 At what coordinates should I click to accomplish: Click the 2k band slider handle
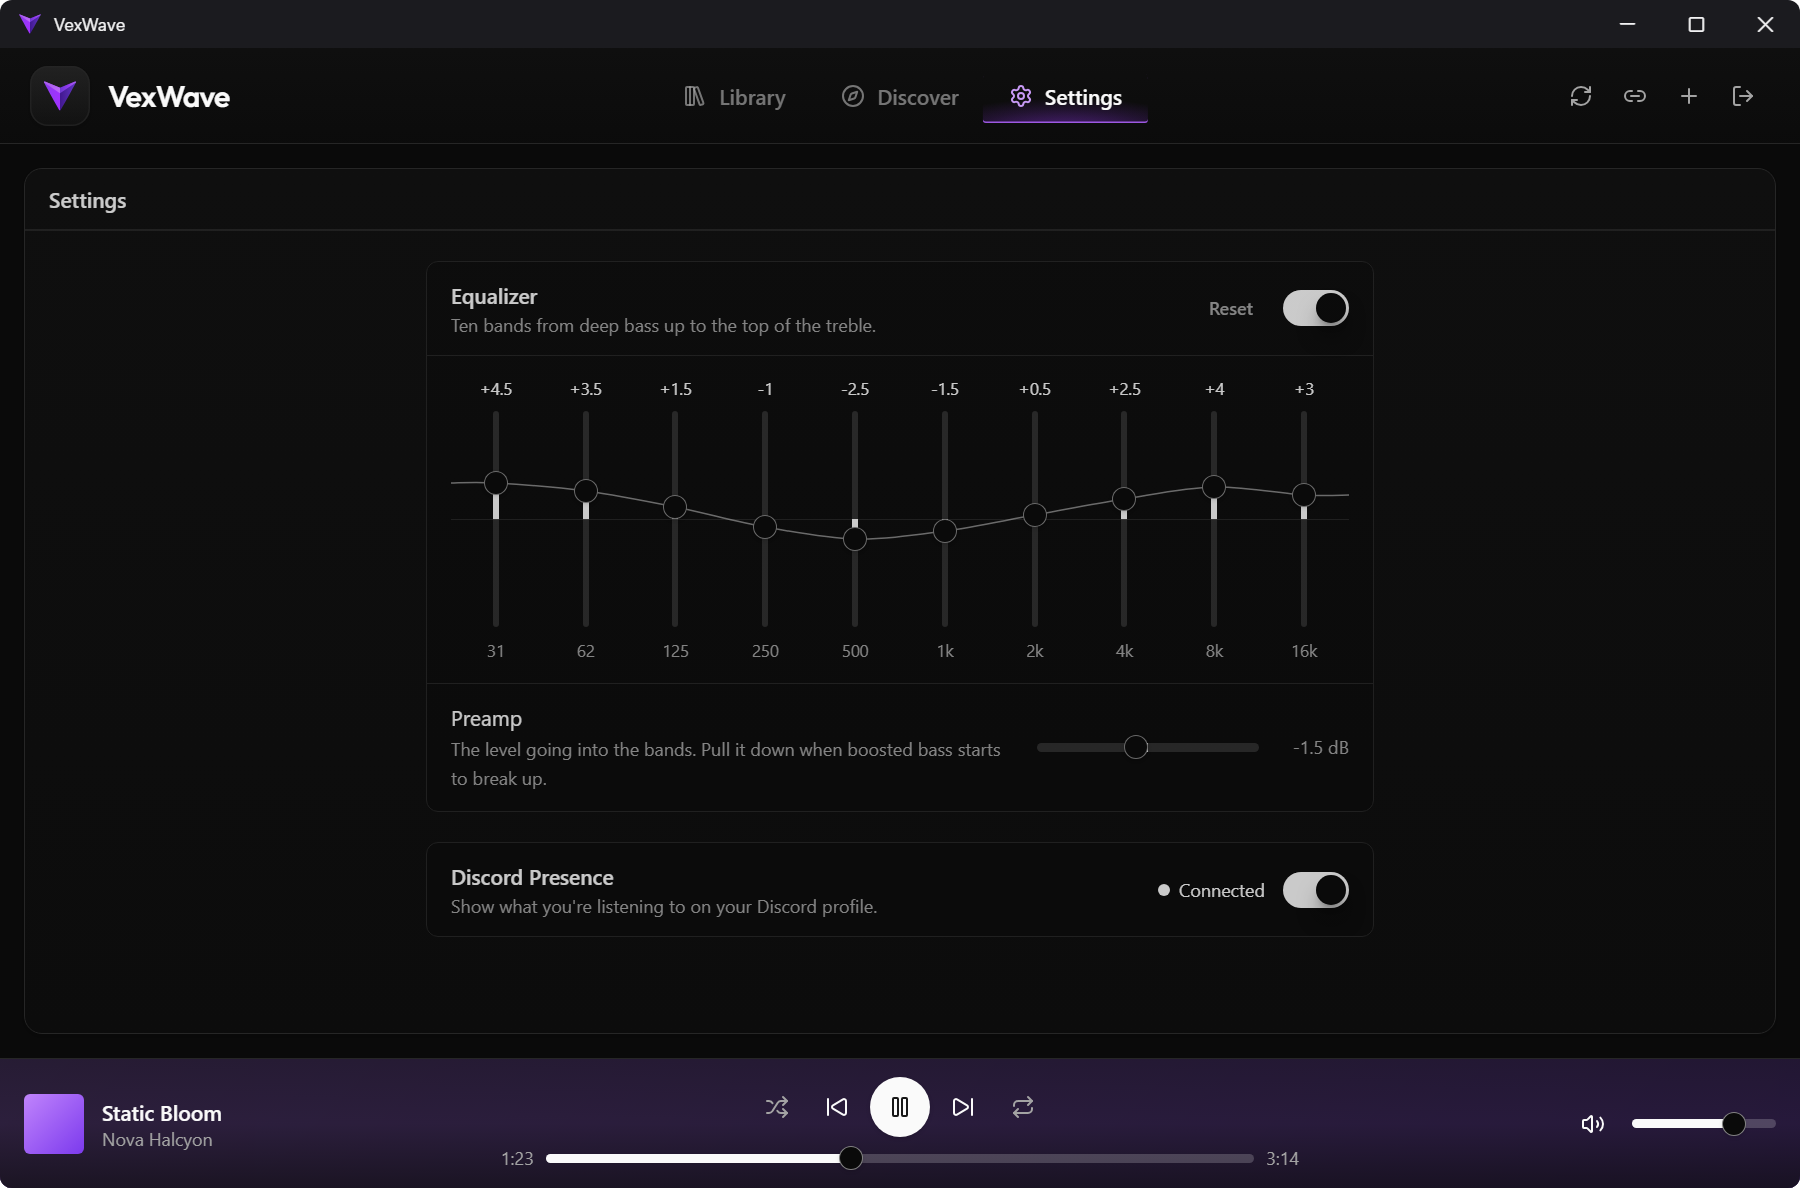1035,515
